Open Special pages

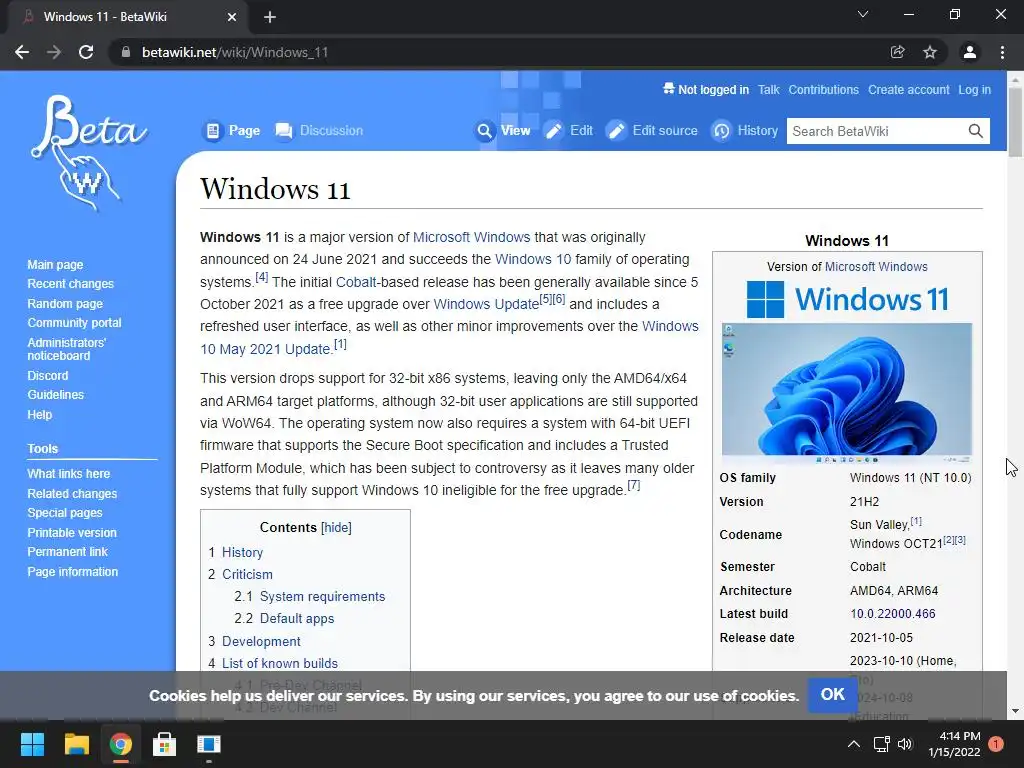point(65,513)
